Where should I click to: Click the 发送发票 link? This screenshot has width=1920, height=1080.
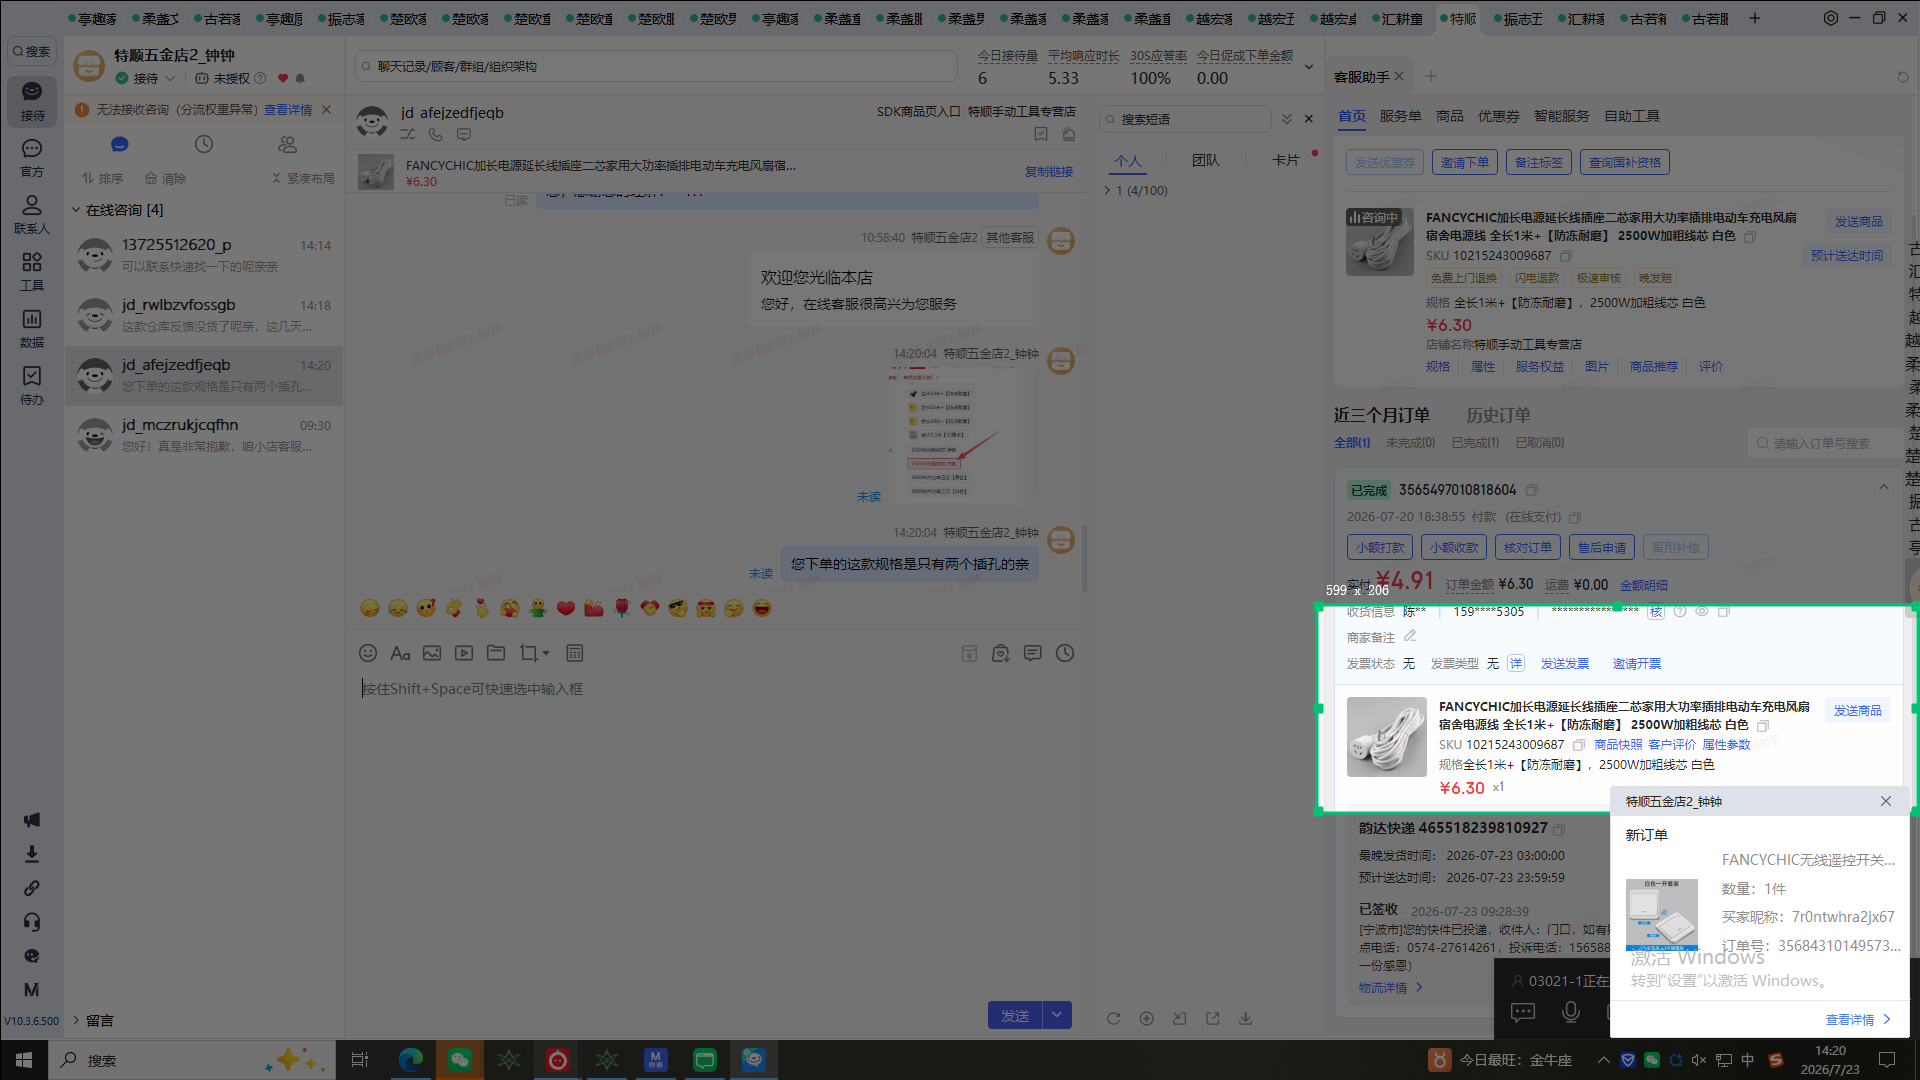coord(1565,663)
